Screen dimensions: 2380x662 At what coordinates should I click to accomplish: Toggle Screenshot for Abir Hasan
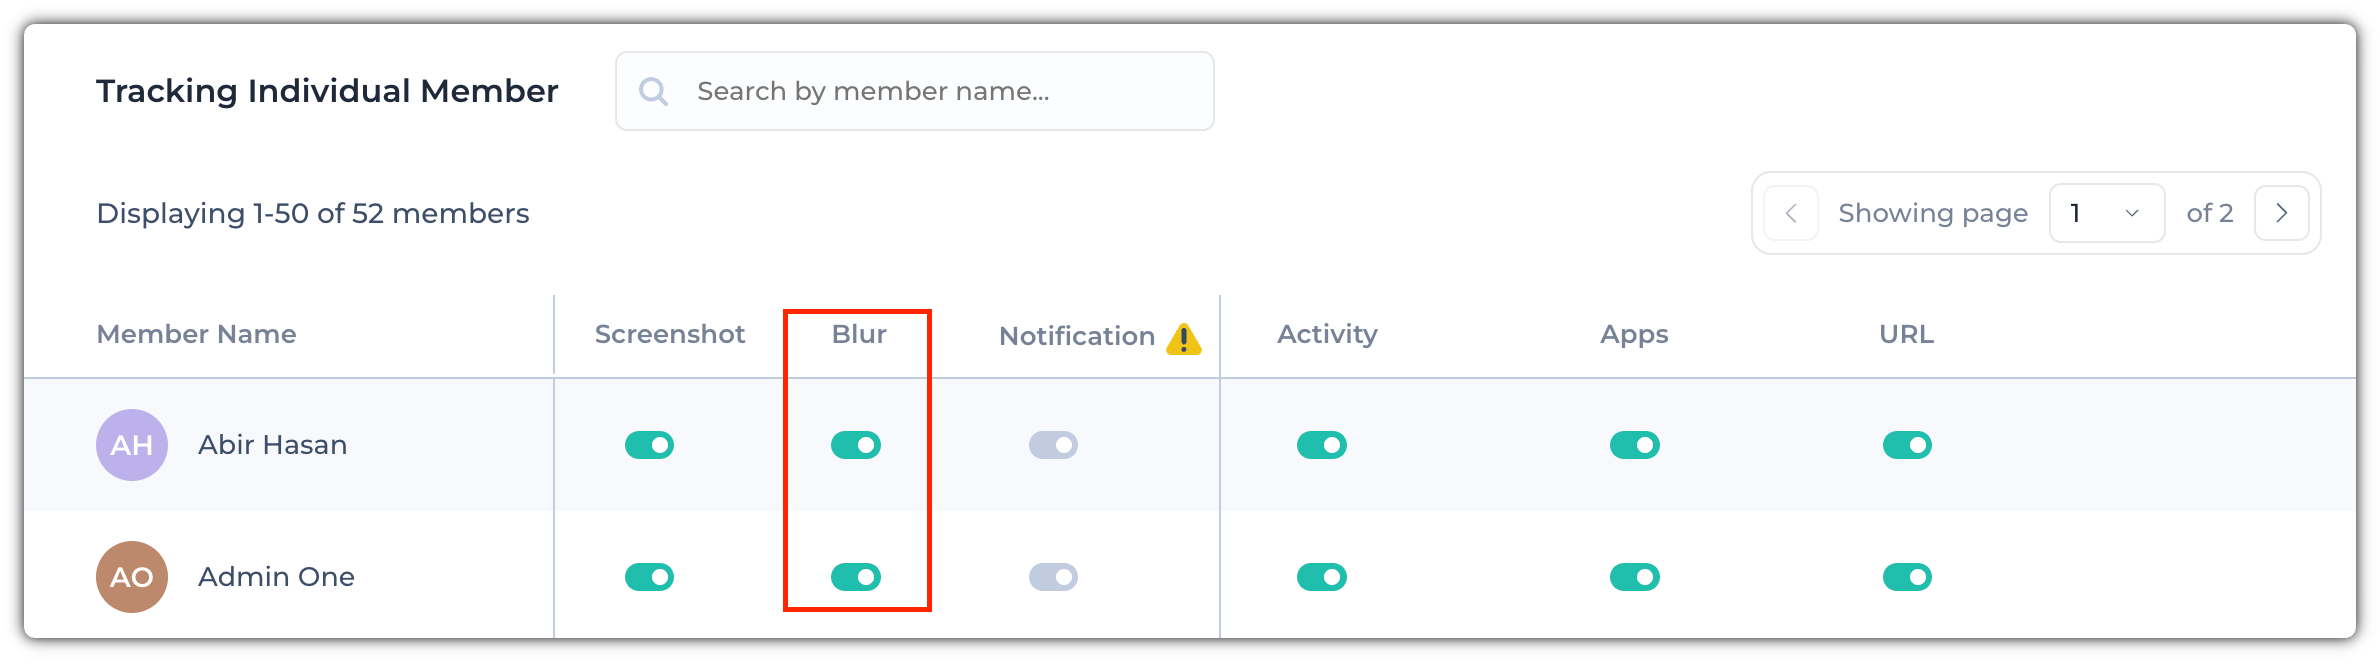tap(650, 445)
